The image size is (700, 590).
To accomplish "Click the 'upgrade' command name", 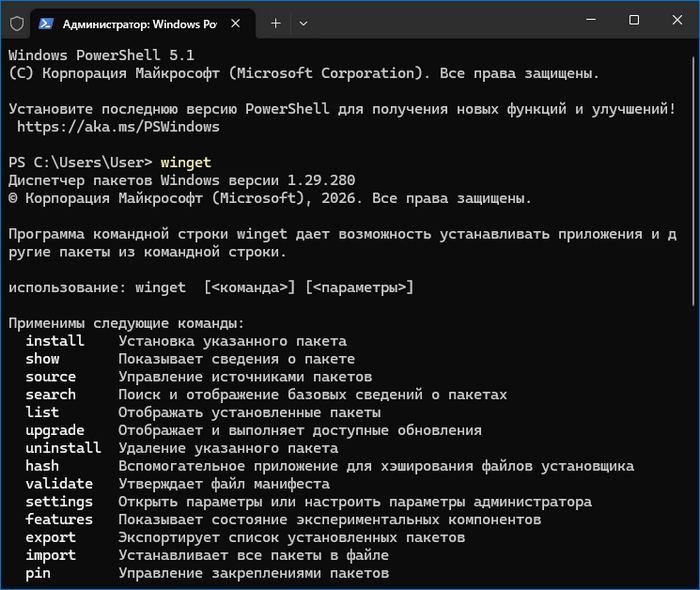I will pos(55,431).
